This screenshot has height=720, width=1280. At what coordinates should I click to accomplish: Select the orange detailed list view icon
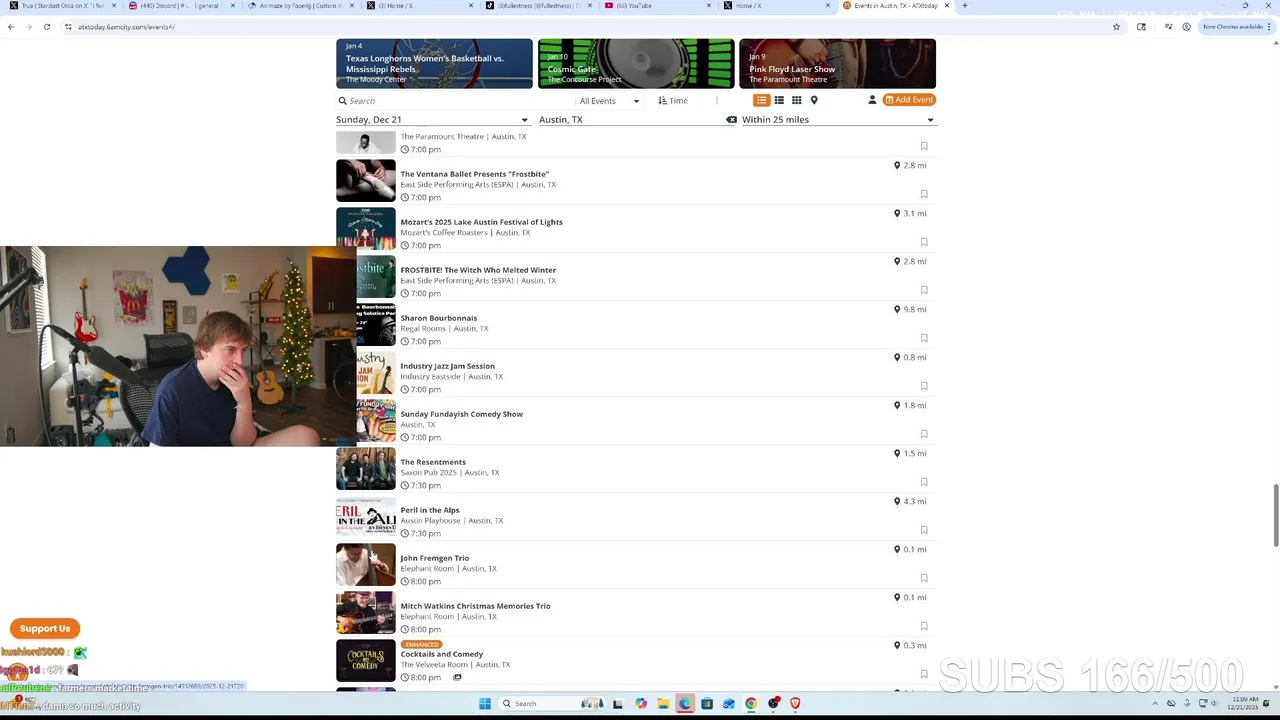[x=761, y=100]
